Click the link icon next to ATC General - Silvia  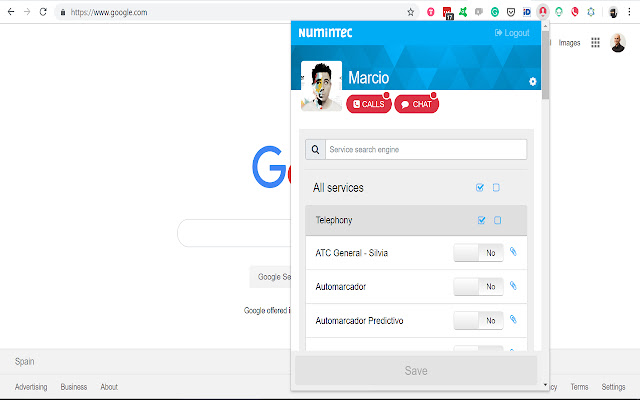click(513, 252)
